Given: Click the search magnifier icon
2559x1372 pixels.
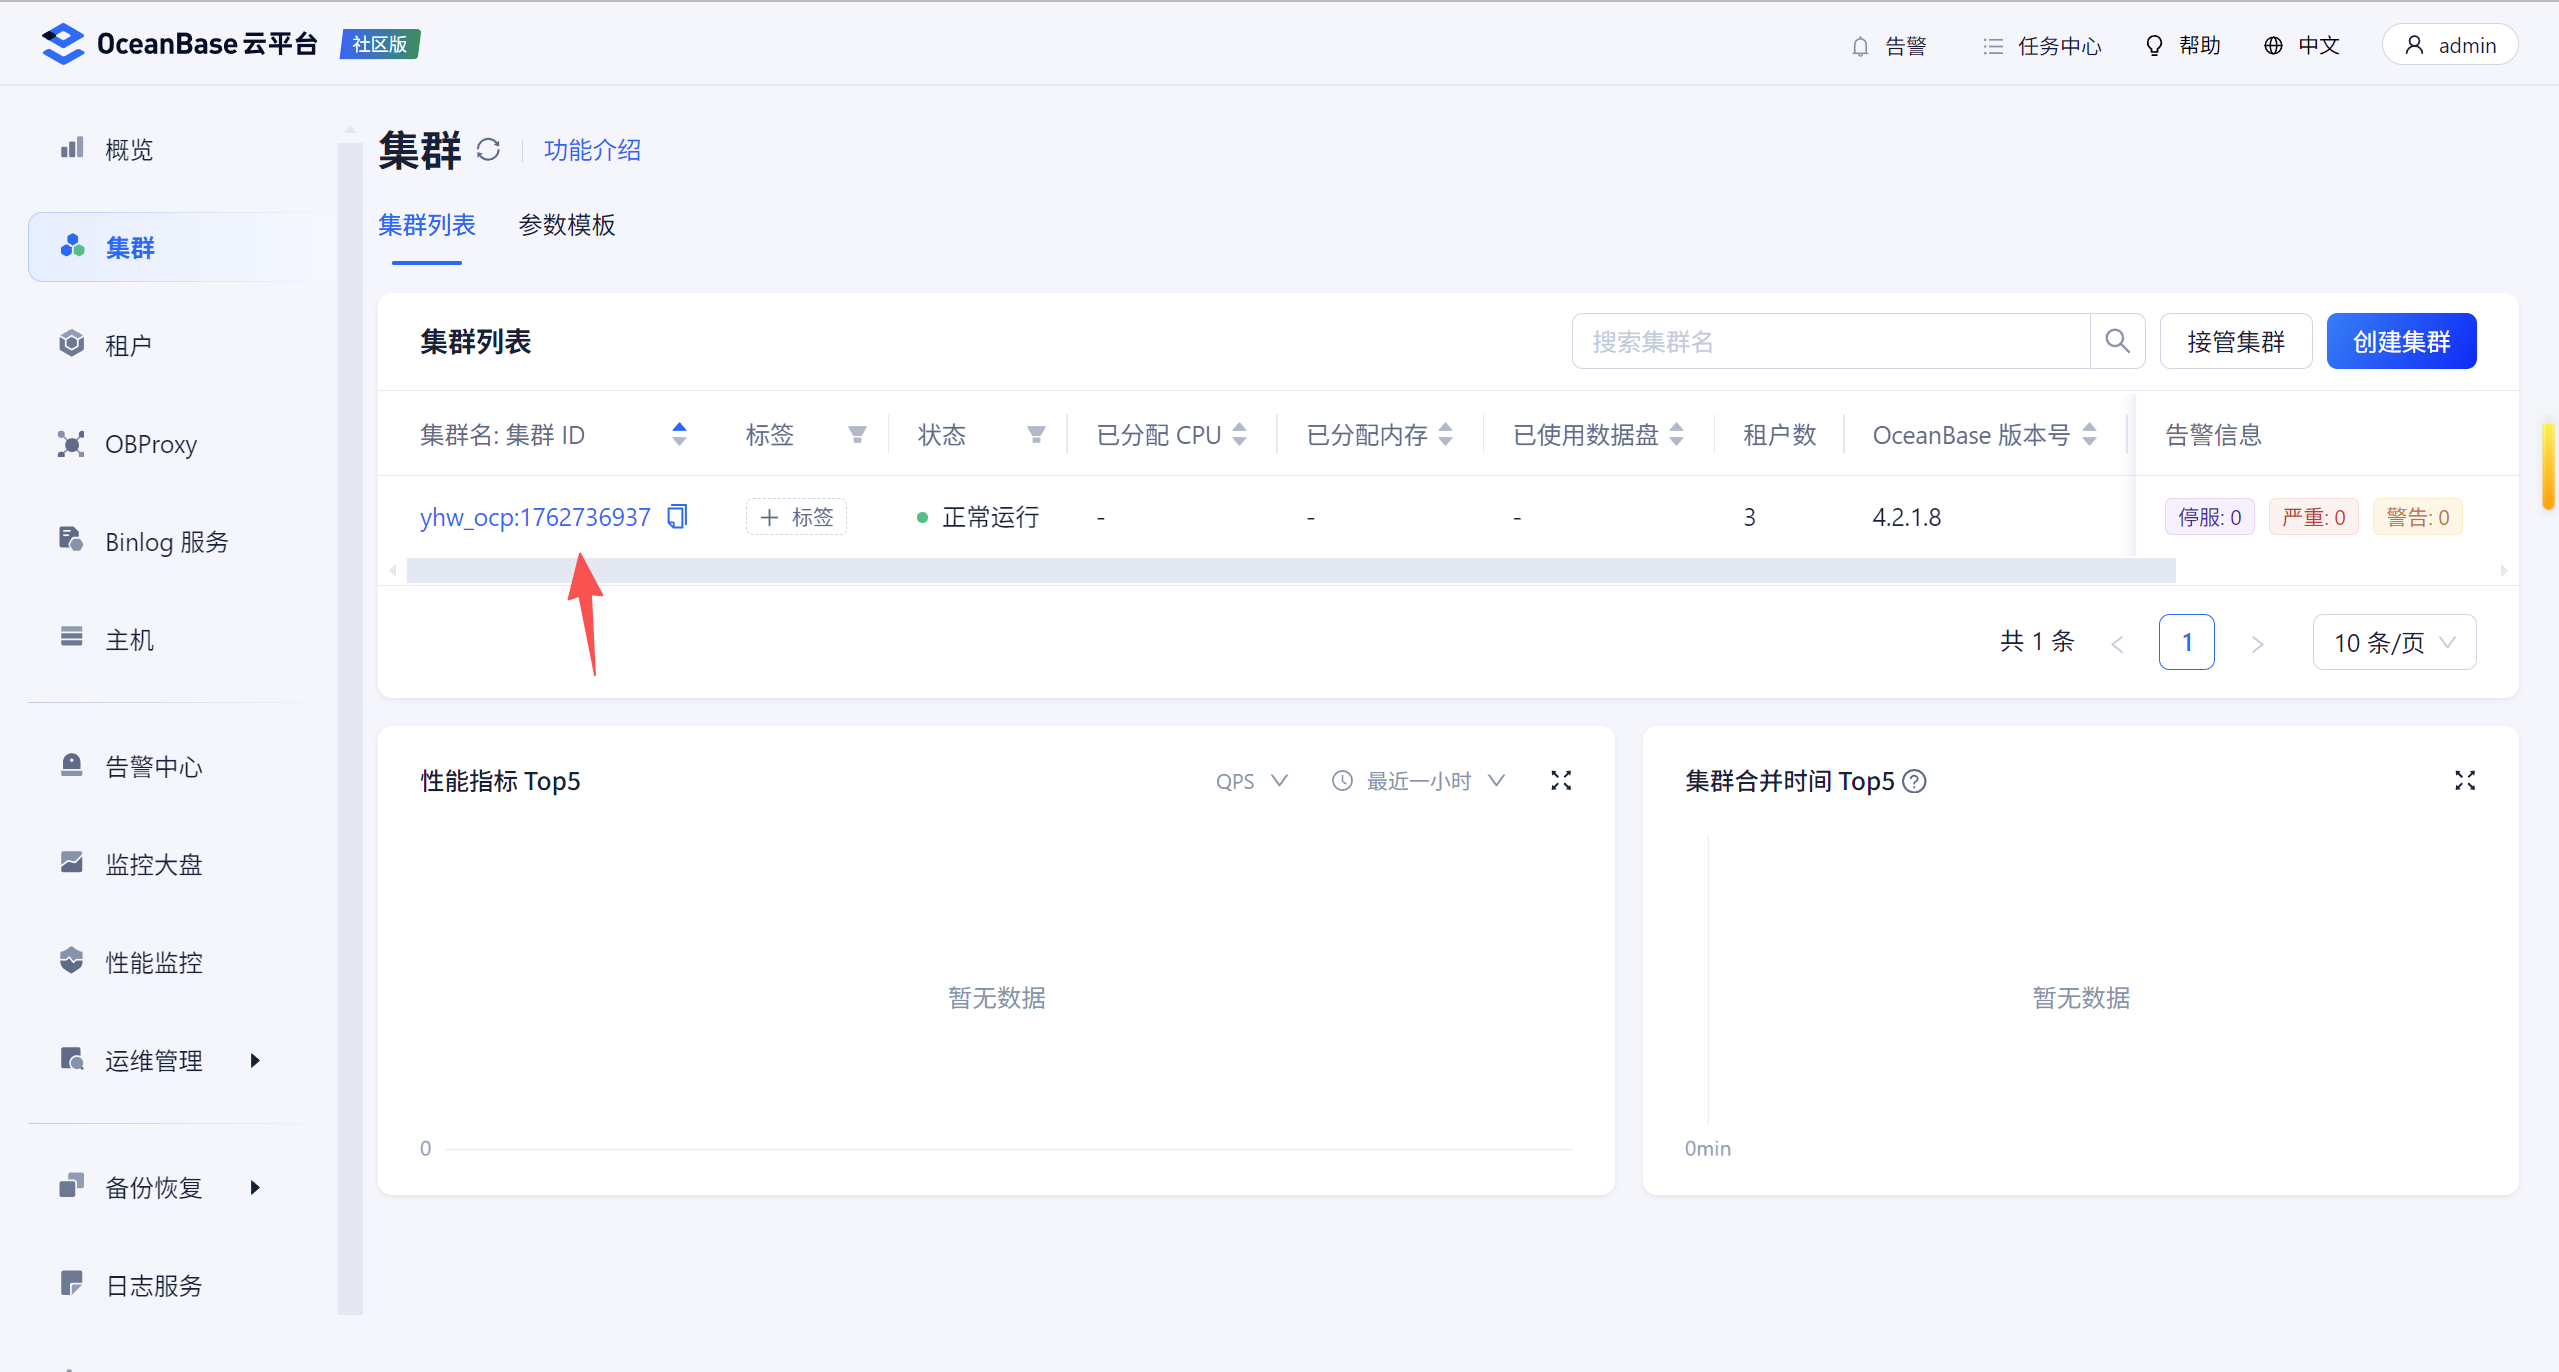Looking at the screenshot, I should 2116,341.
